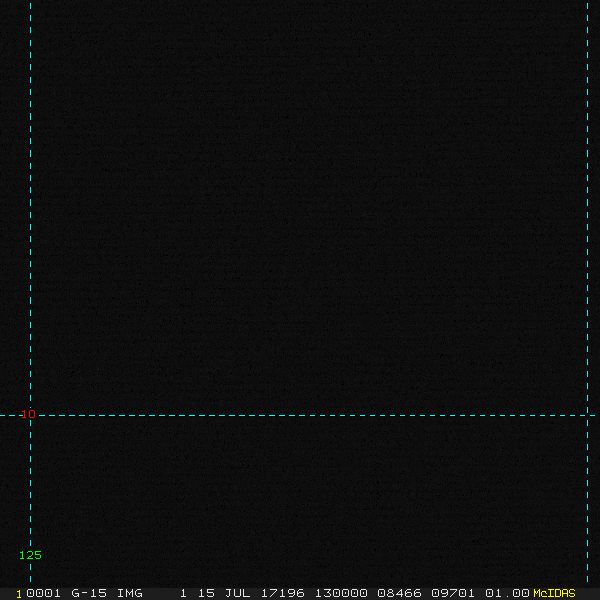The width and height of the screenshot is (600, 600).
Task: Select the IMG text in status bar
Action: [130, 593]
